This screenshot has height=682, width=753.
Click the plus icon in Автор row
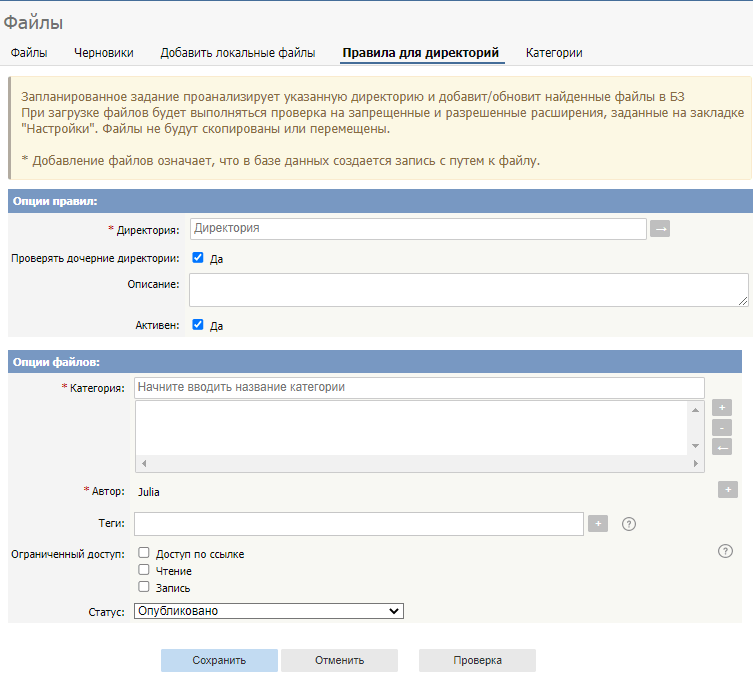[x=728, y=489]
